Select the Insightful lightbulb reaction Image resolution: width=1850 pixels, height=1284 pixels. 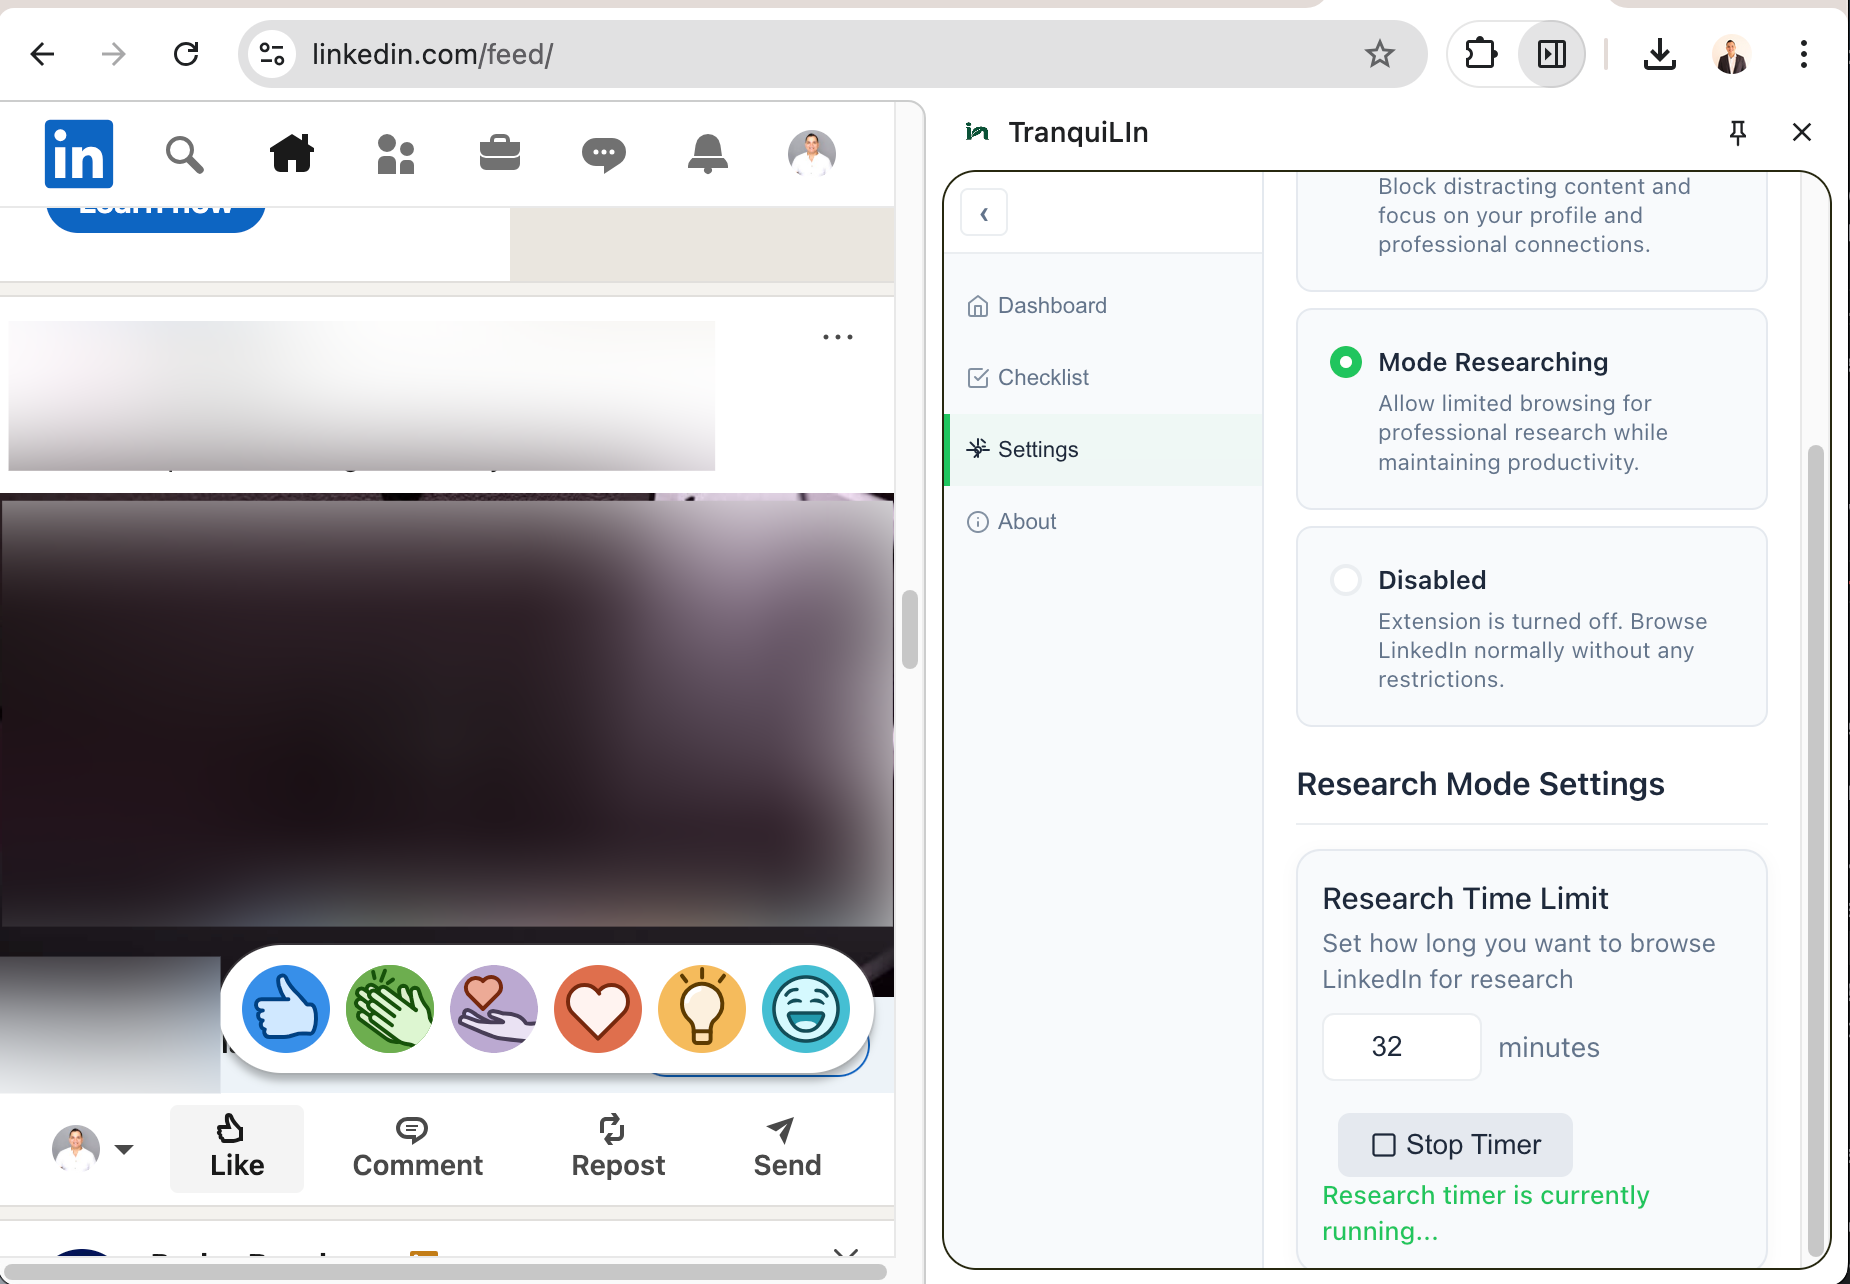(701, 1009)
